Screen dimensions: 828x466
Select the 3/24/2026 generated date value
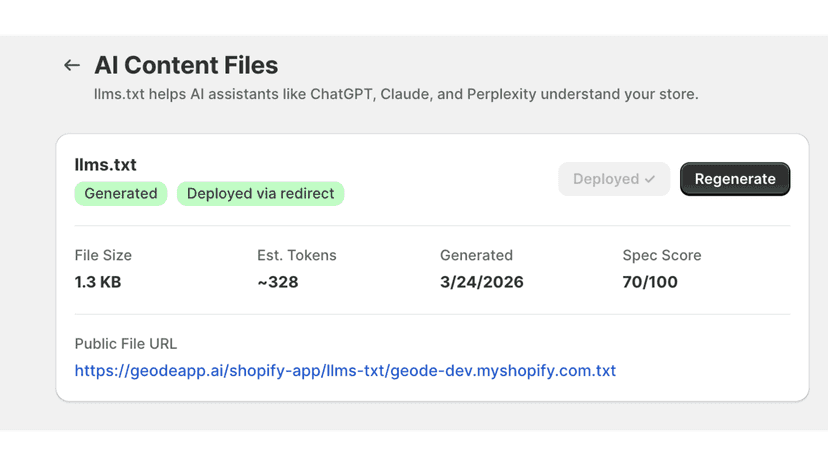click(x=482, y=282)
